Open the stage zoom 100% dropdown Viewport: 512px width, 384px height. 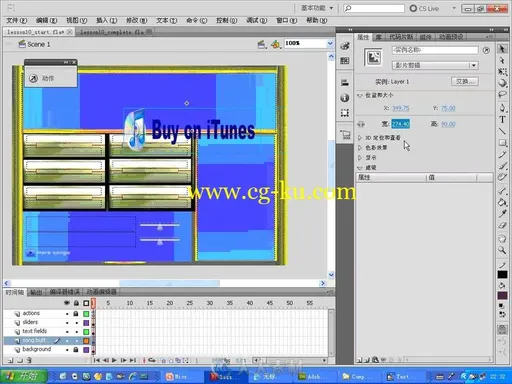tap(330, 43)
